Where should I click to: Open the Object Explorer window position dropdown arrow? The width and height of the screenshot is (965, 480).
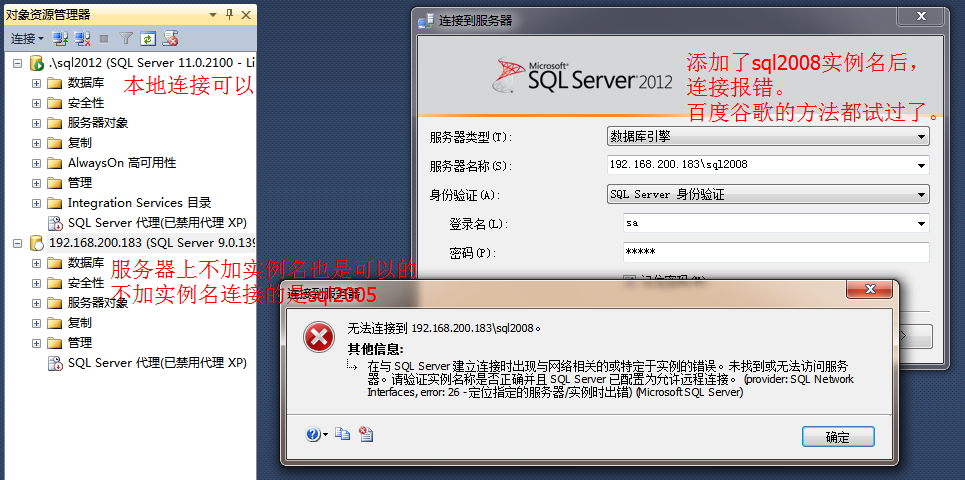pos(214,14)
